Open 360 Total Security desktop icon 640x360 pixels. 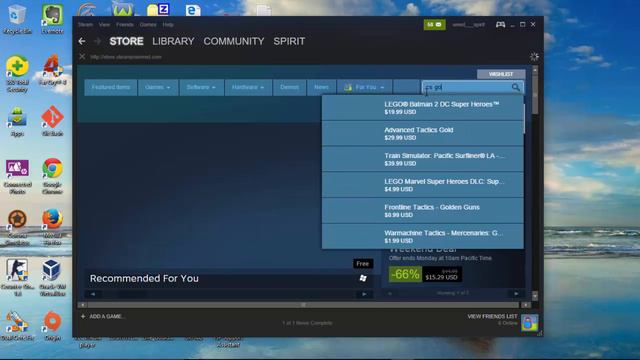click(x=17, y=73)
